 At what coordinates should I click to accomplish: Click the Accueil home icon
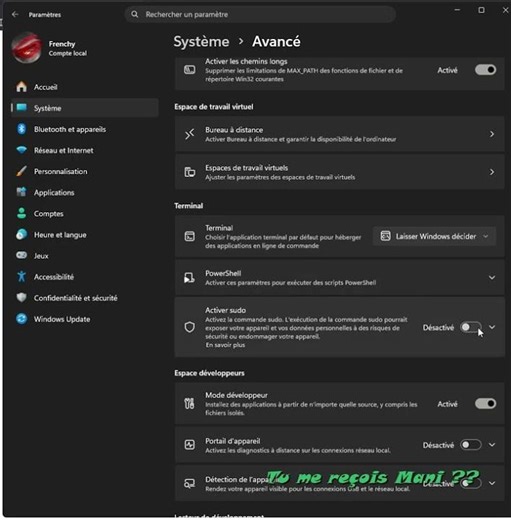tap(22, 87)
